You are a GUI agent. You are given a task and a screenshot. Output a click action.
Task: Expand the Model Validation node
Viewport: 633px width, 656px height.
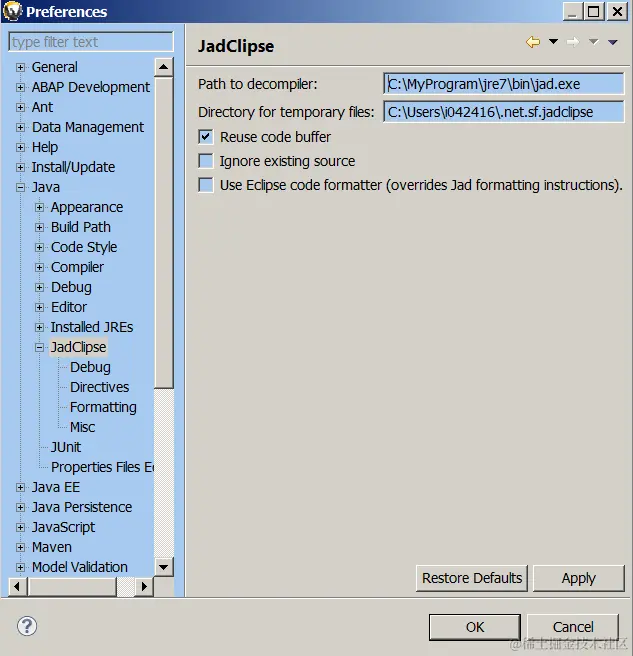20,567
